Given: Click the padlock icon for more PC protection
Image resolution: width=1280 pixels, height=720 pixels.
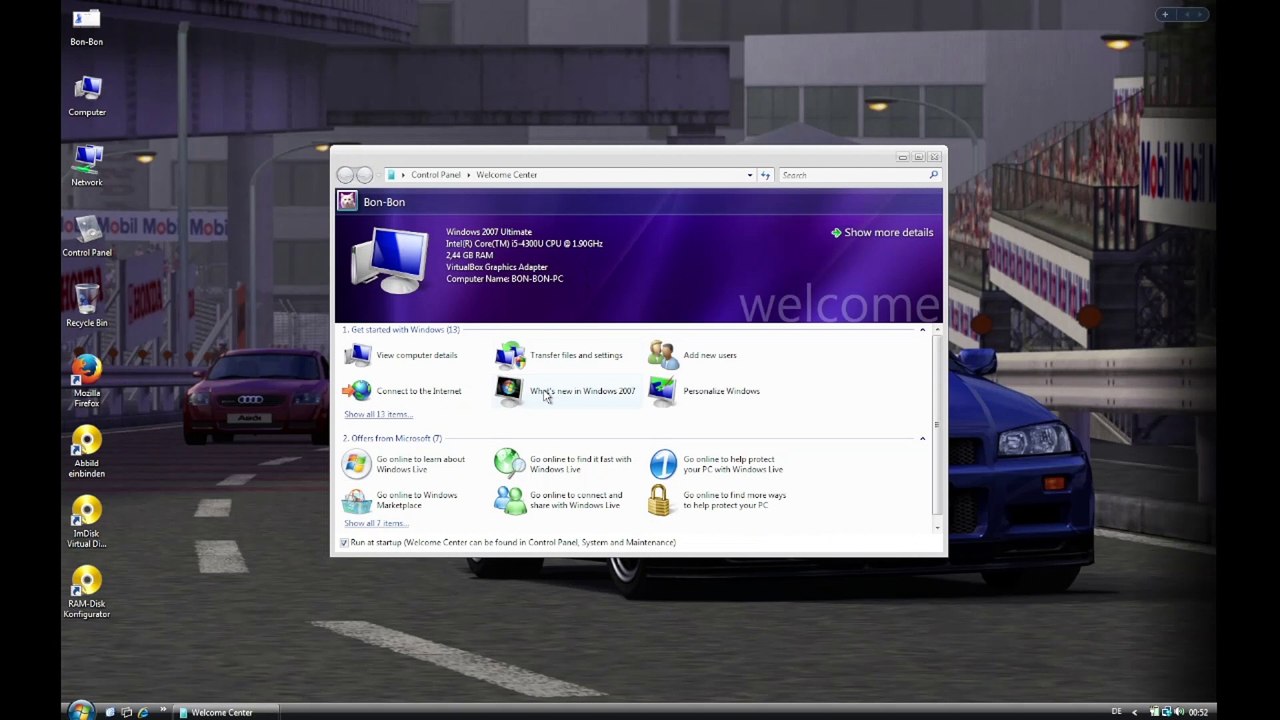Looking at the screenshot, I should tap(659, 500).
